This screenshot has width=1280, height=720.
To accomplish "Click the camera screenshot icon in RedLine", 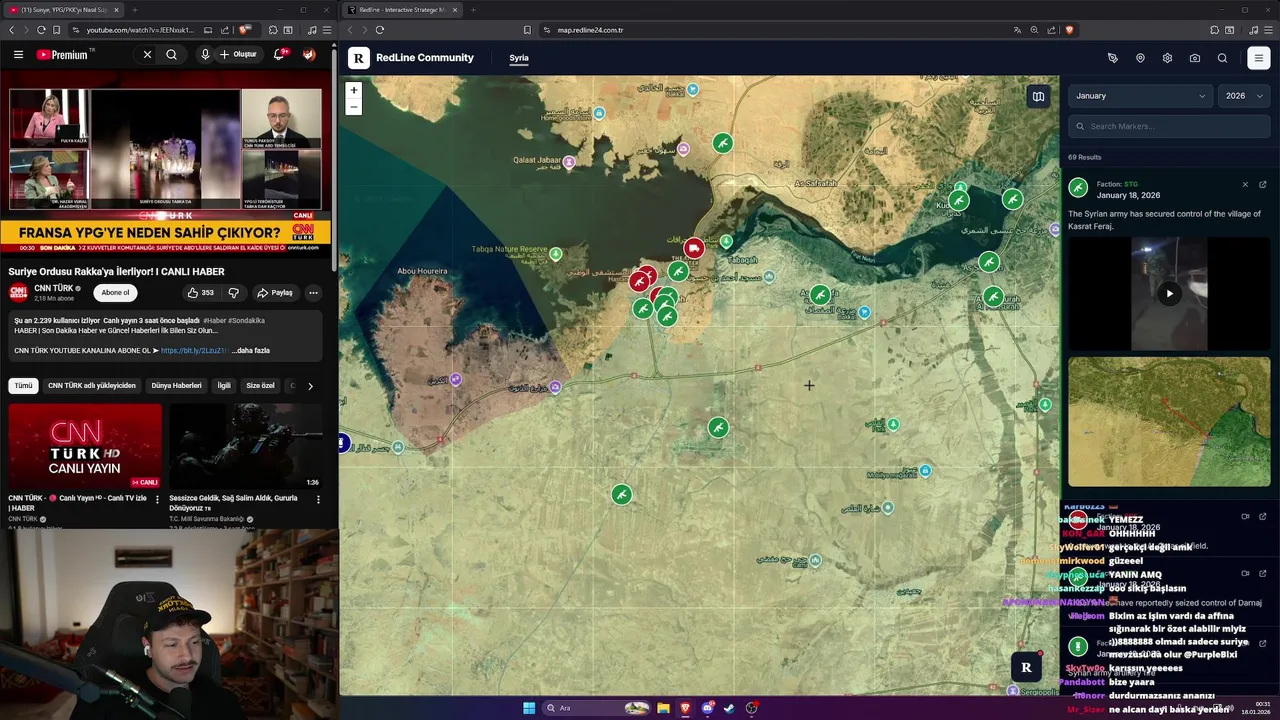I will pos(1195,58).
